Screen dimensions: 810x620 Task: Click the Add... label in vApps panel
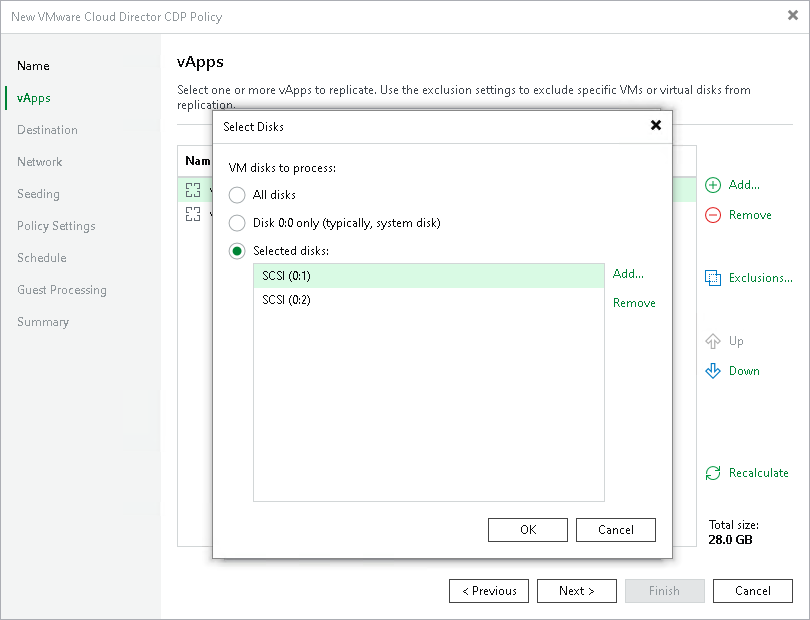point(744,185)
